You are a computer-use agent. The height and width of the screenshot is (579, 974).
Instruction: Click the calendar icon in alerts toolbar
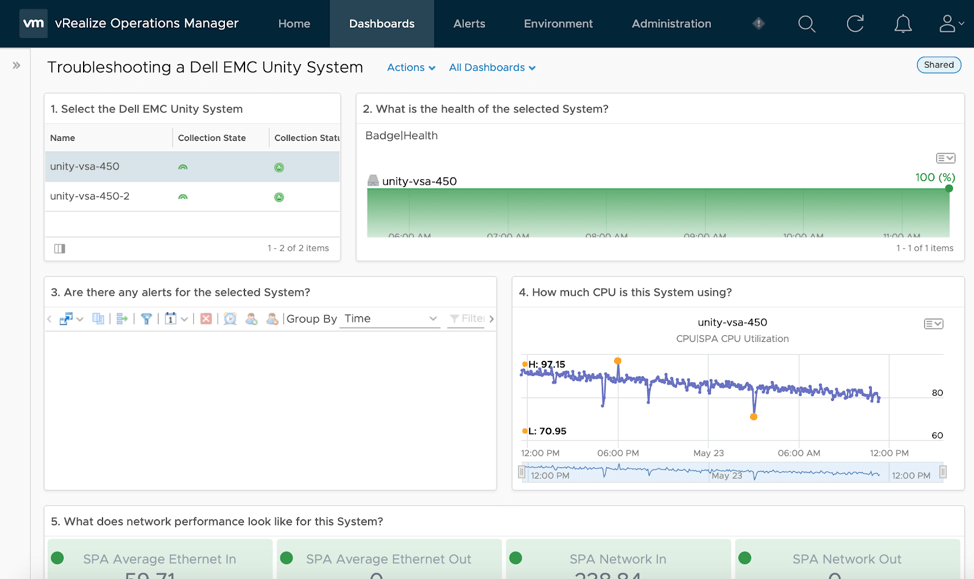[x=170, y=319]
